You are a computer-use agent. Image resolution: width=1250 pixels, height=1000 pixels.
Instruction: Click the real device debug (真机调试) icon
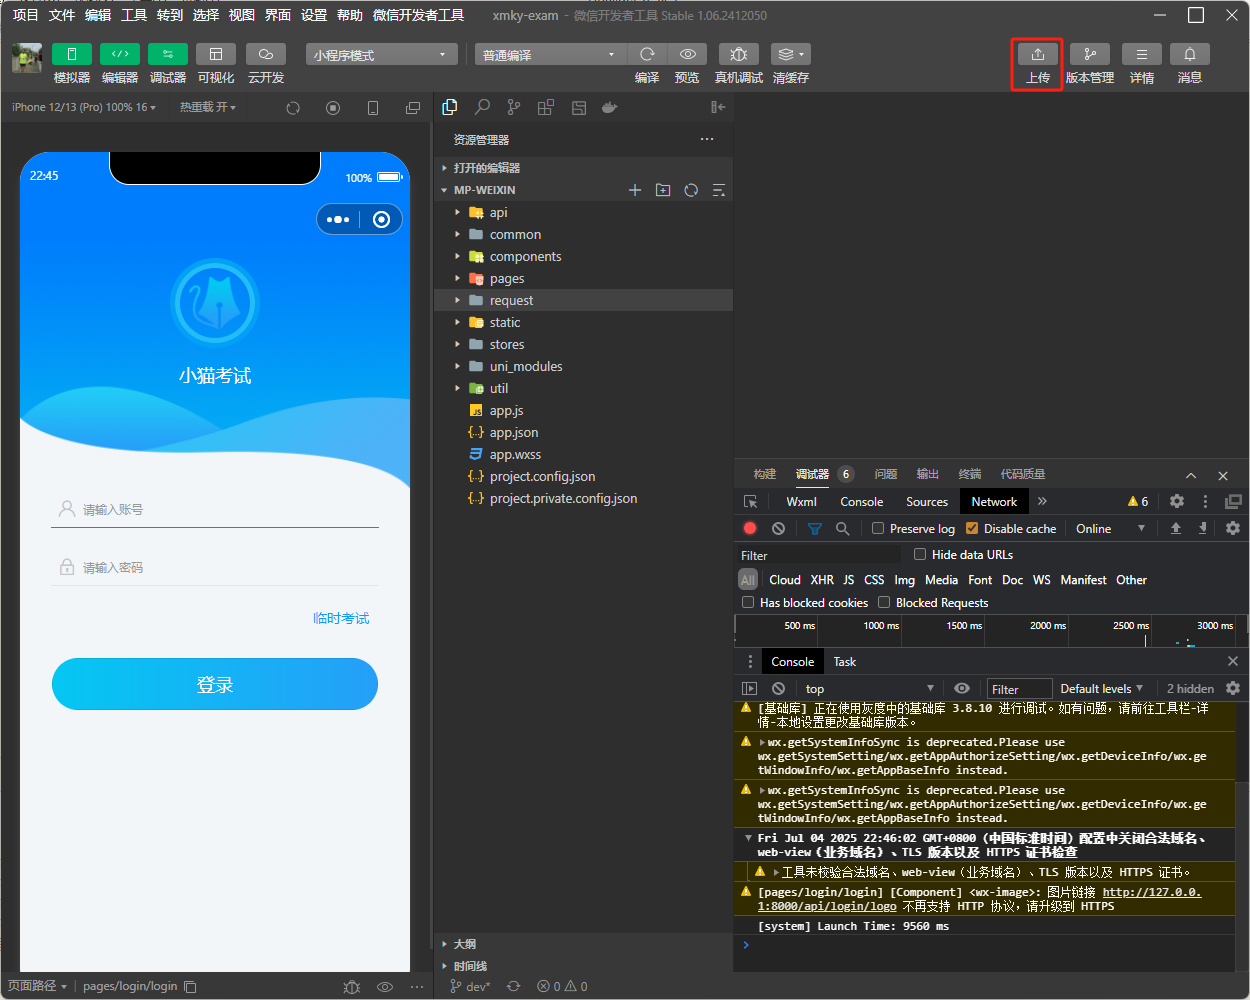click(738, 55)
